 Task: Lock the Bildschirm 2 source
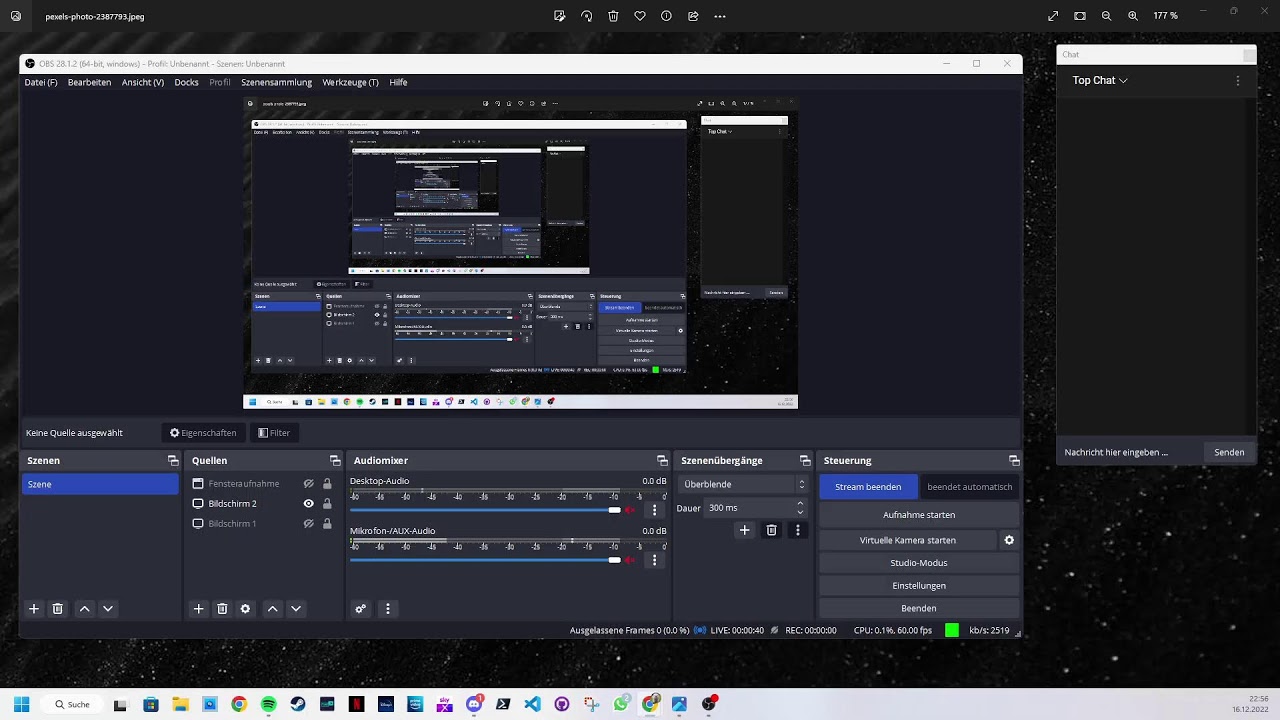(x=327, y=504)
